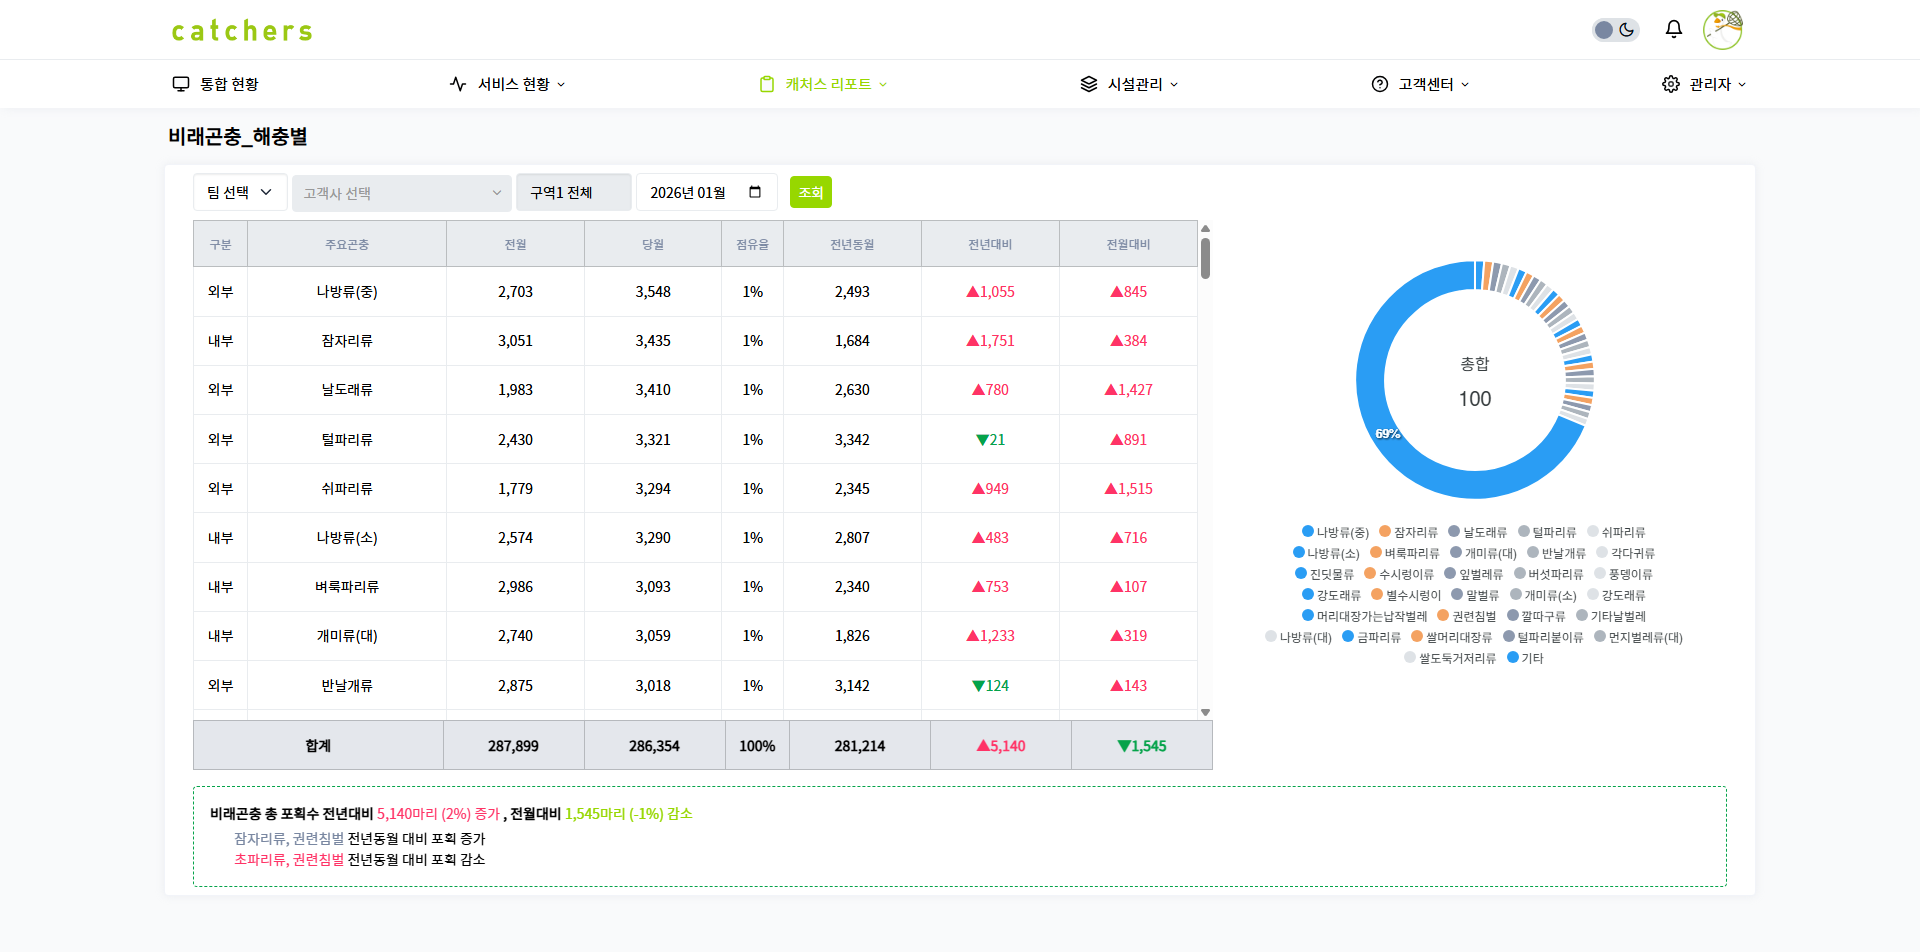Click the orange color dot beside 잠자리류
The image size is (1920, 952).
coord(1385,531)
